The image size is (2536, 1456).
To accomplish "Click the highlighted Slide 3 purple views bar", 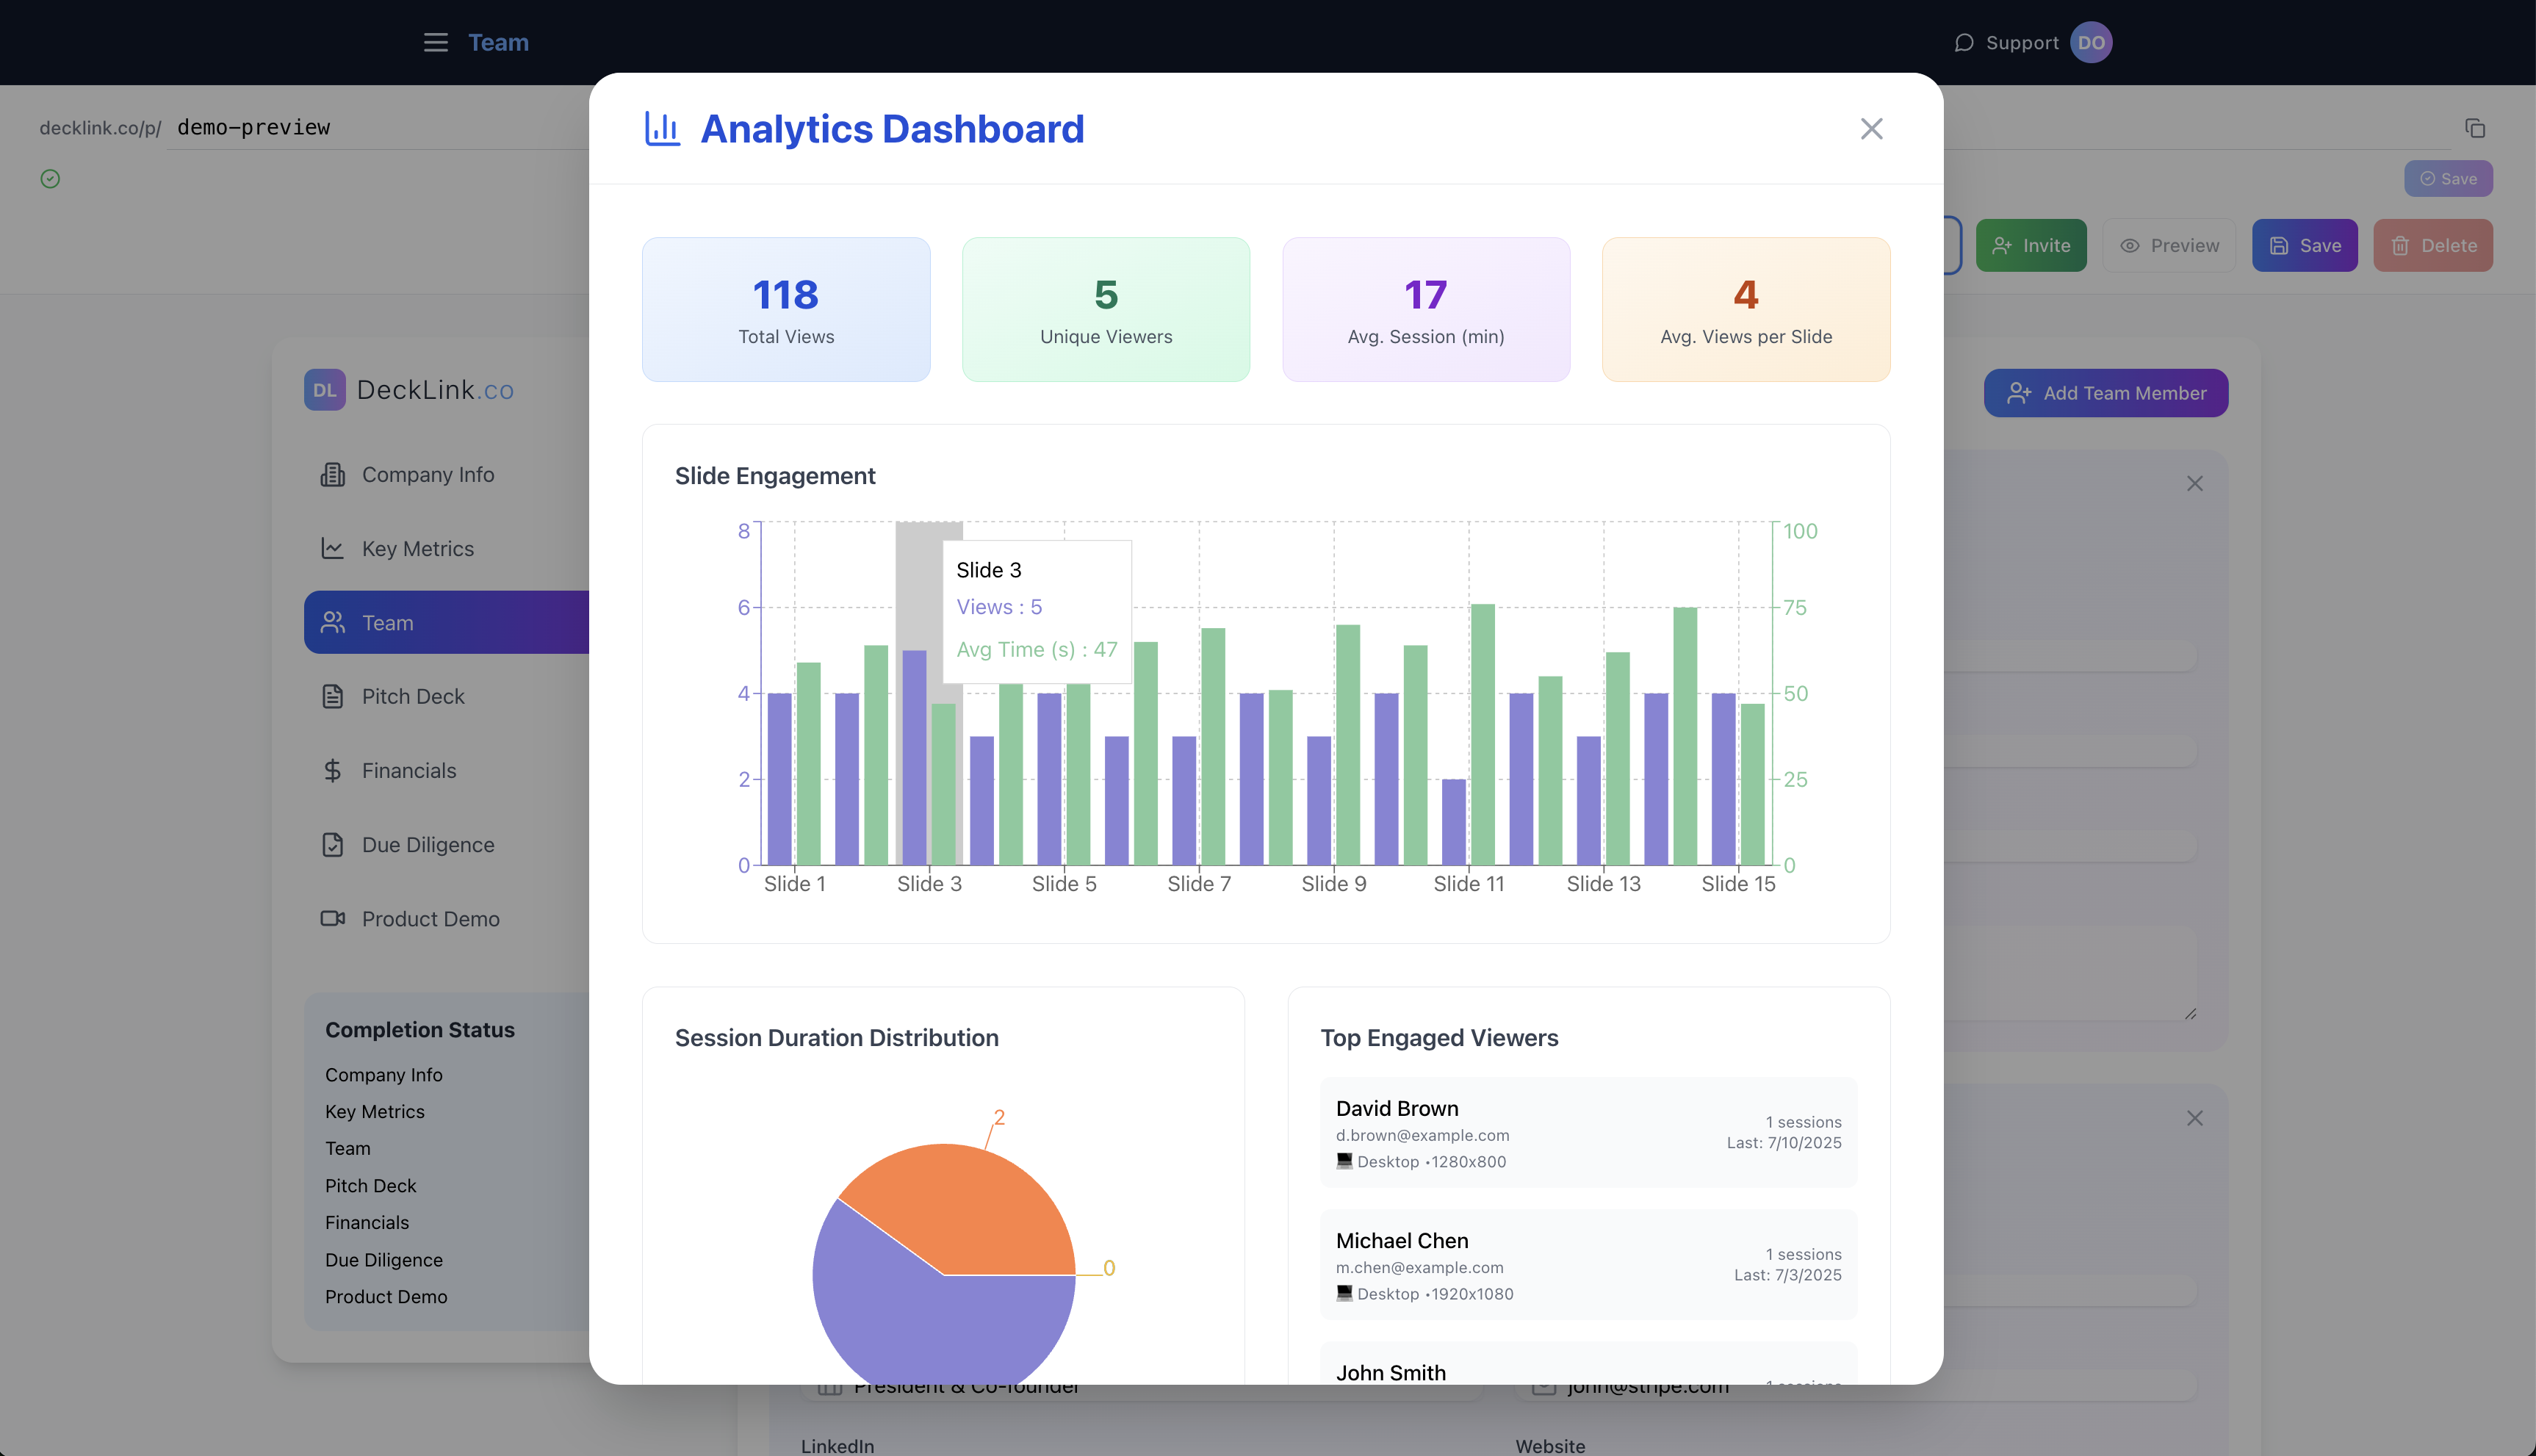I will (x=914, y=757).
